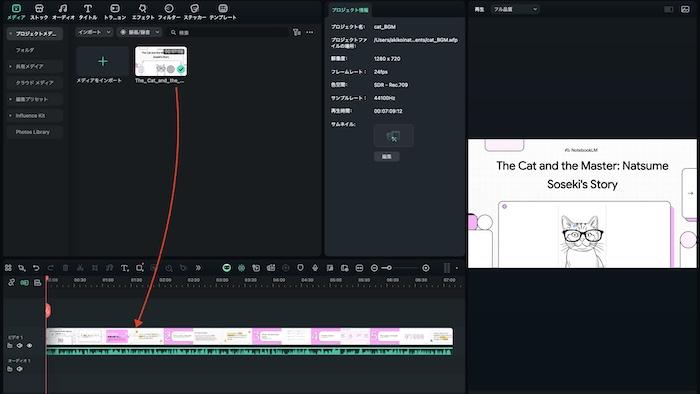Image resolution: width=700 pixels, height=394 pixels.
Task: Open the フル品質 playback quality dropdown
Action: tap(515, 9)
